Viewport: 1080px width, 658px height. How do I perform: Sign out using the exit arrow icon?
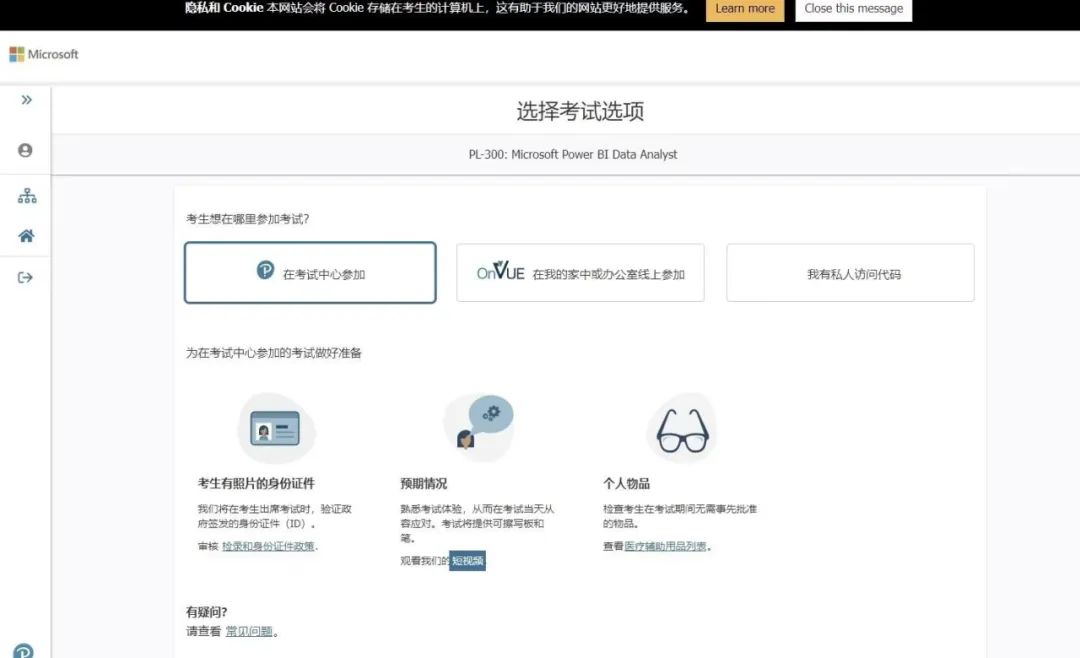click(25, 278)
